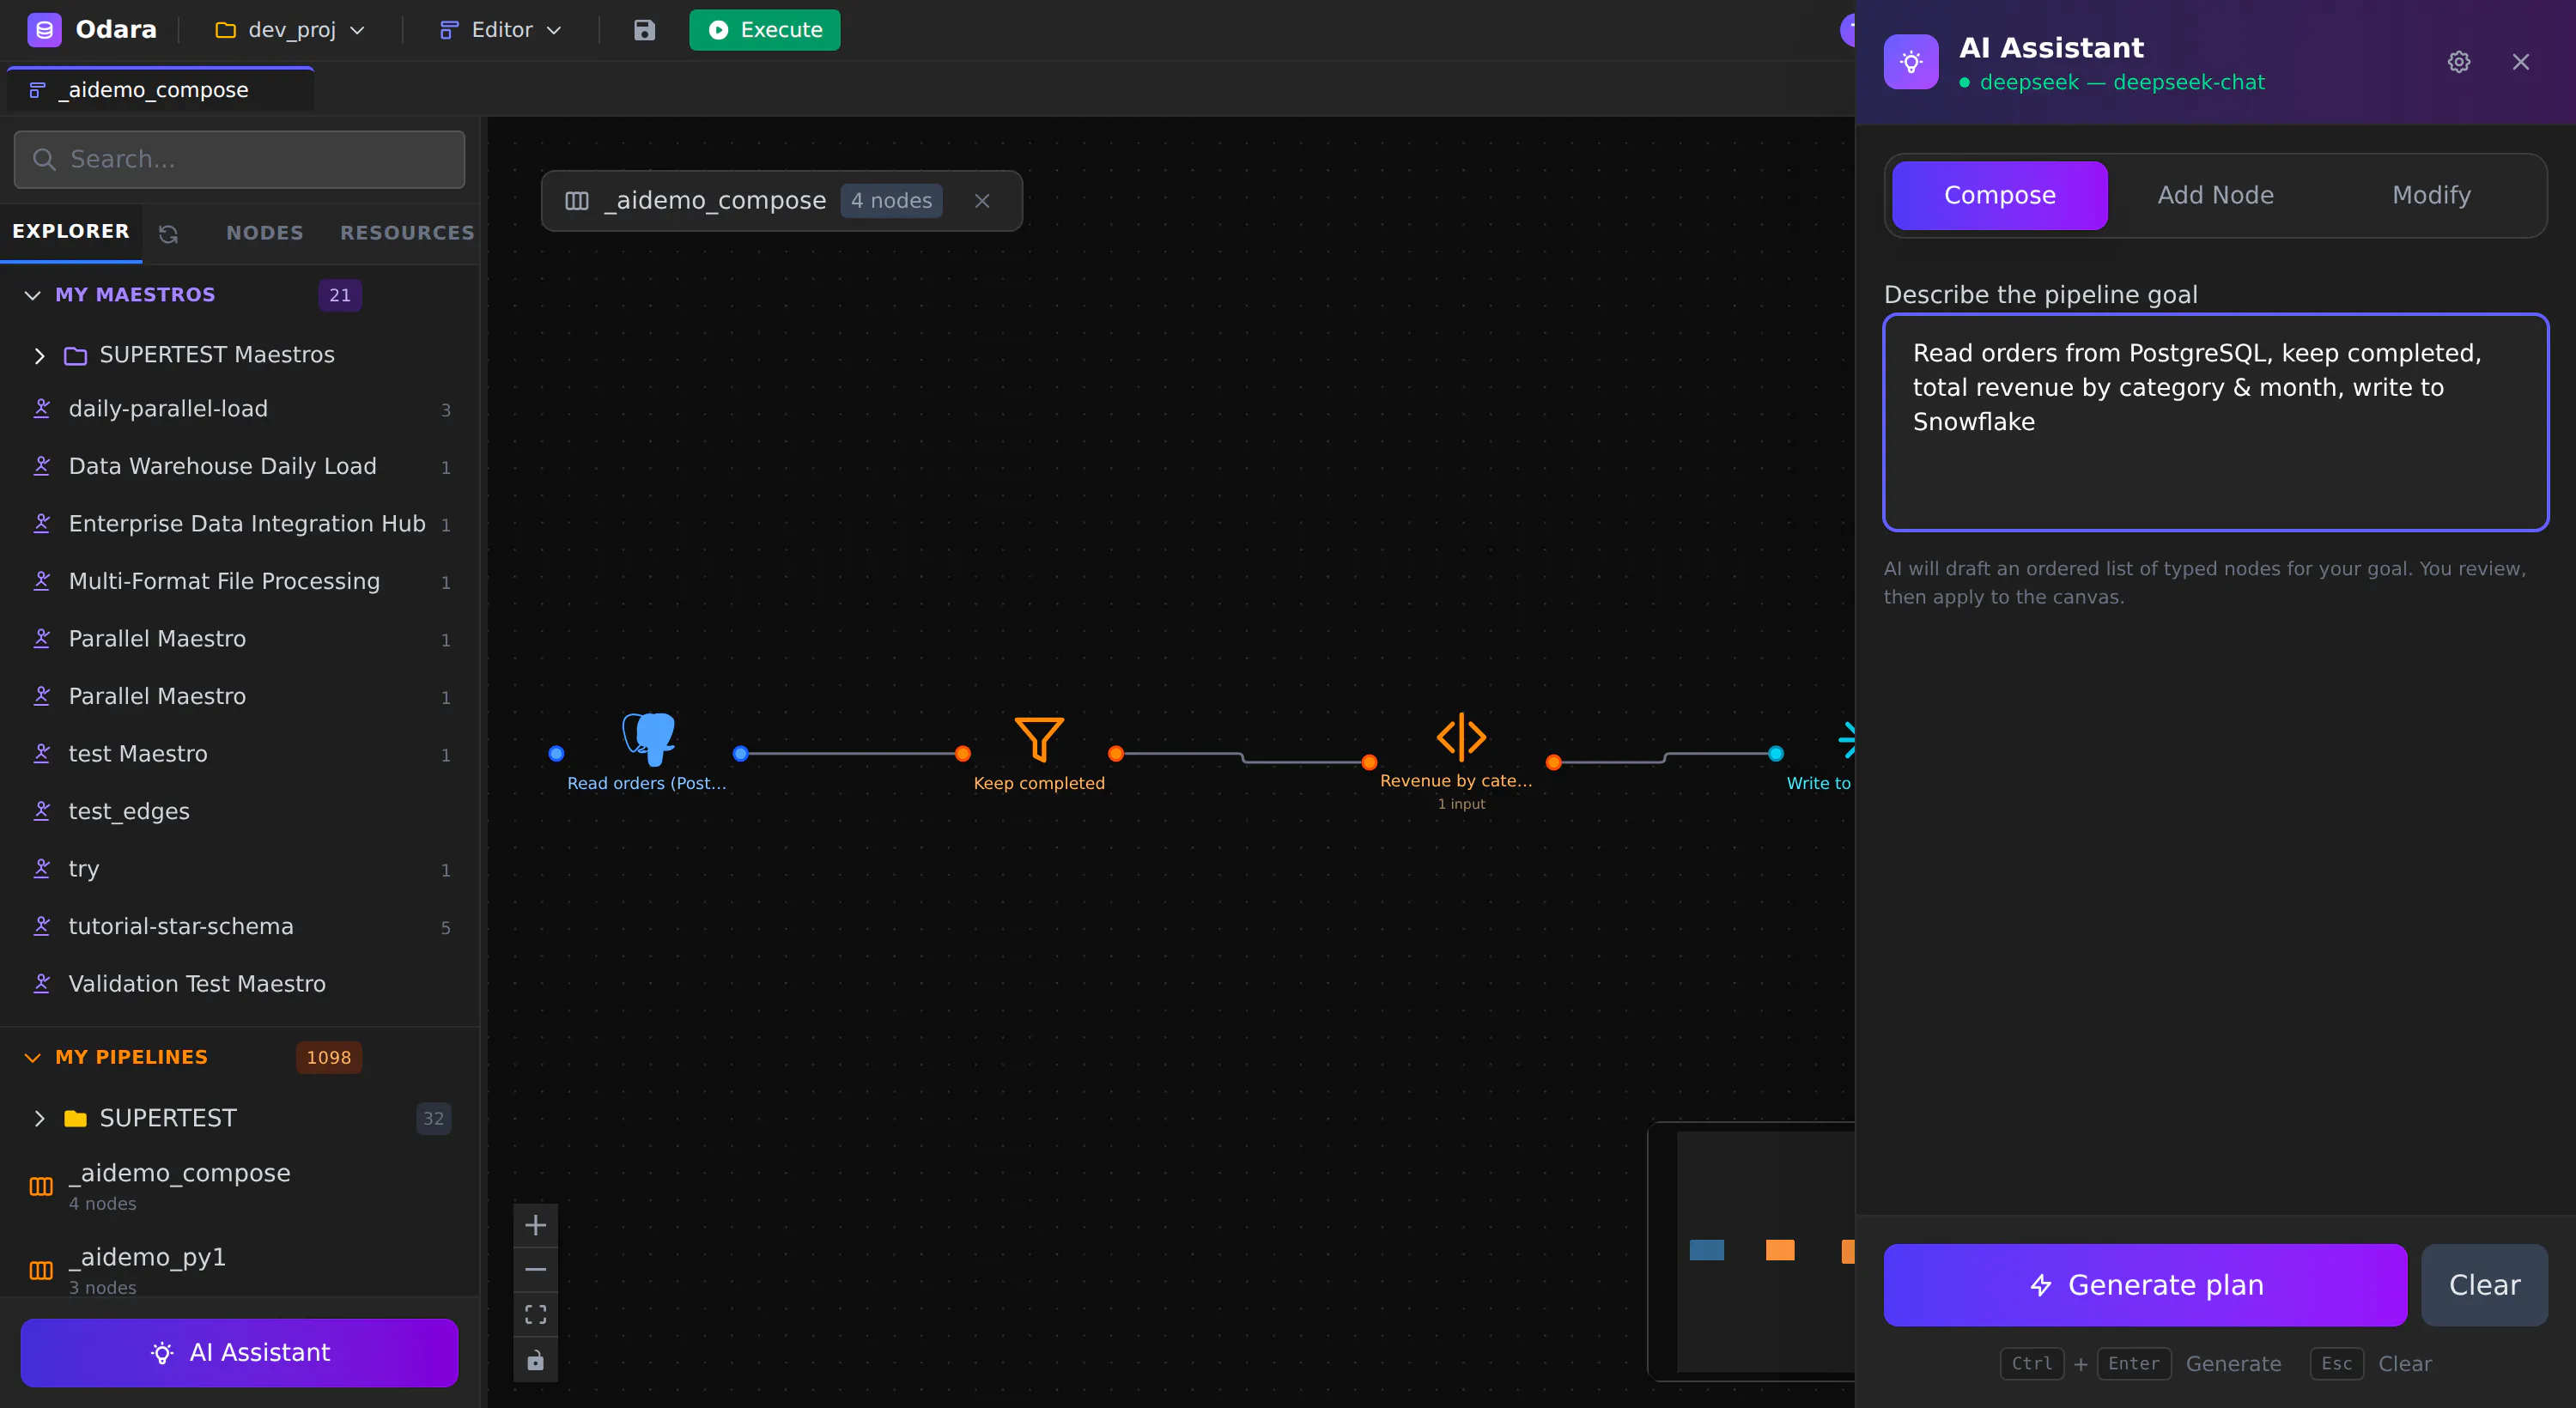This screenshot has height=1408, width=2576.
Task: Switch to the NODES tab
Action: [265, 233]
